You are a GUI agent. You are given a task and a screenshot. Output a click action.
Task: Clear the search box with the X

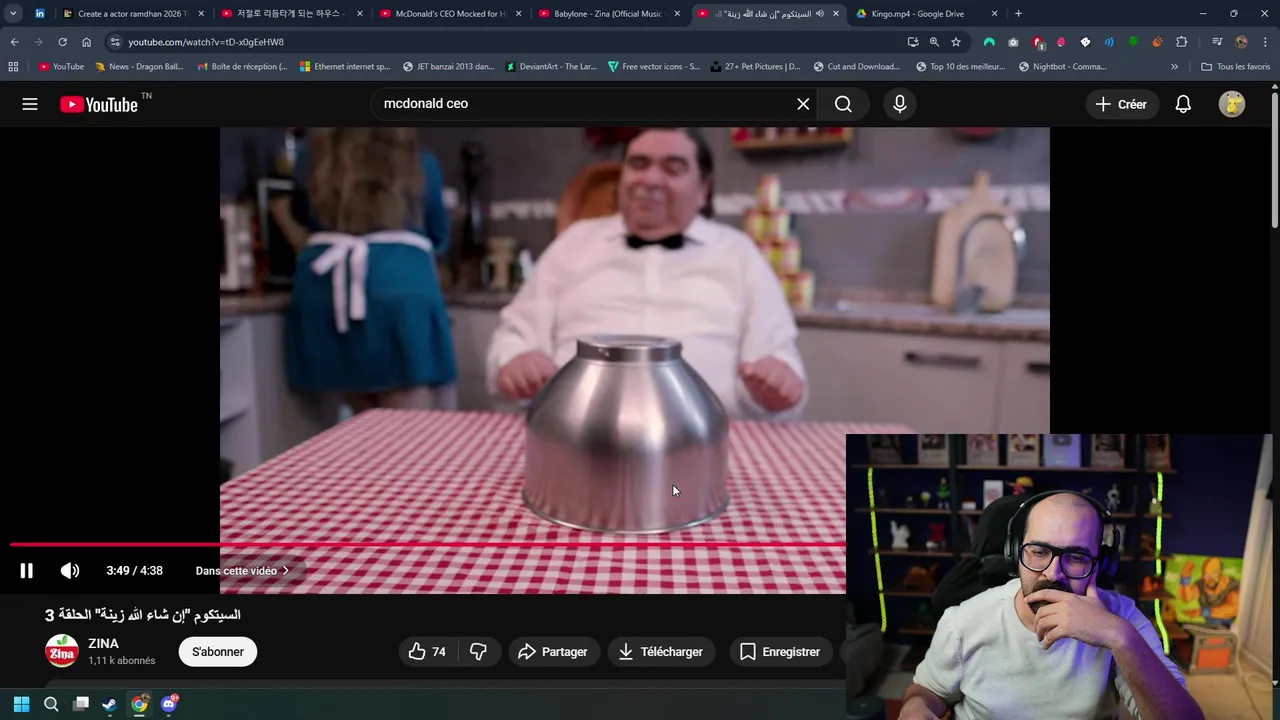pyautogui.click(x=803, y=104)
